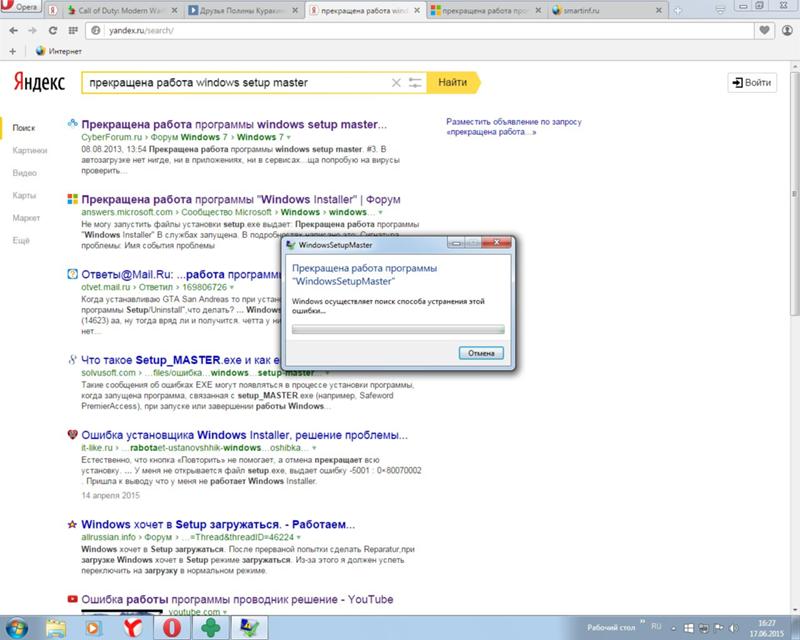
Task: Open a new browser tab
Action: [678, 11]
